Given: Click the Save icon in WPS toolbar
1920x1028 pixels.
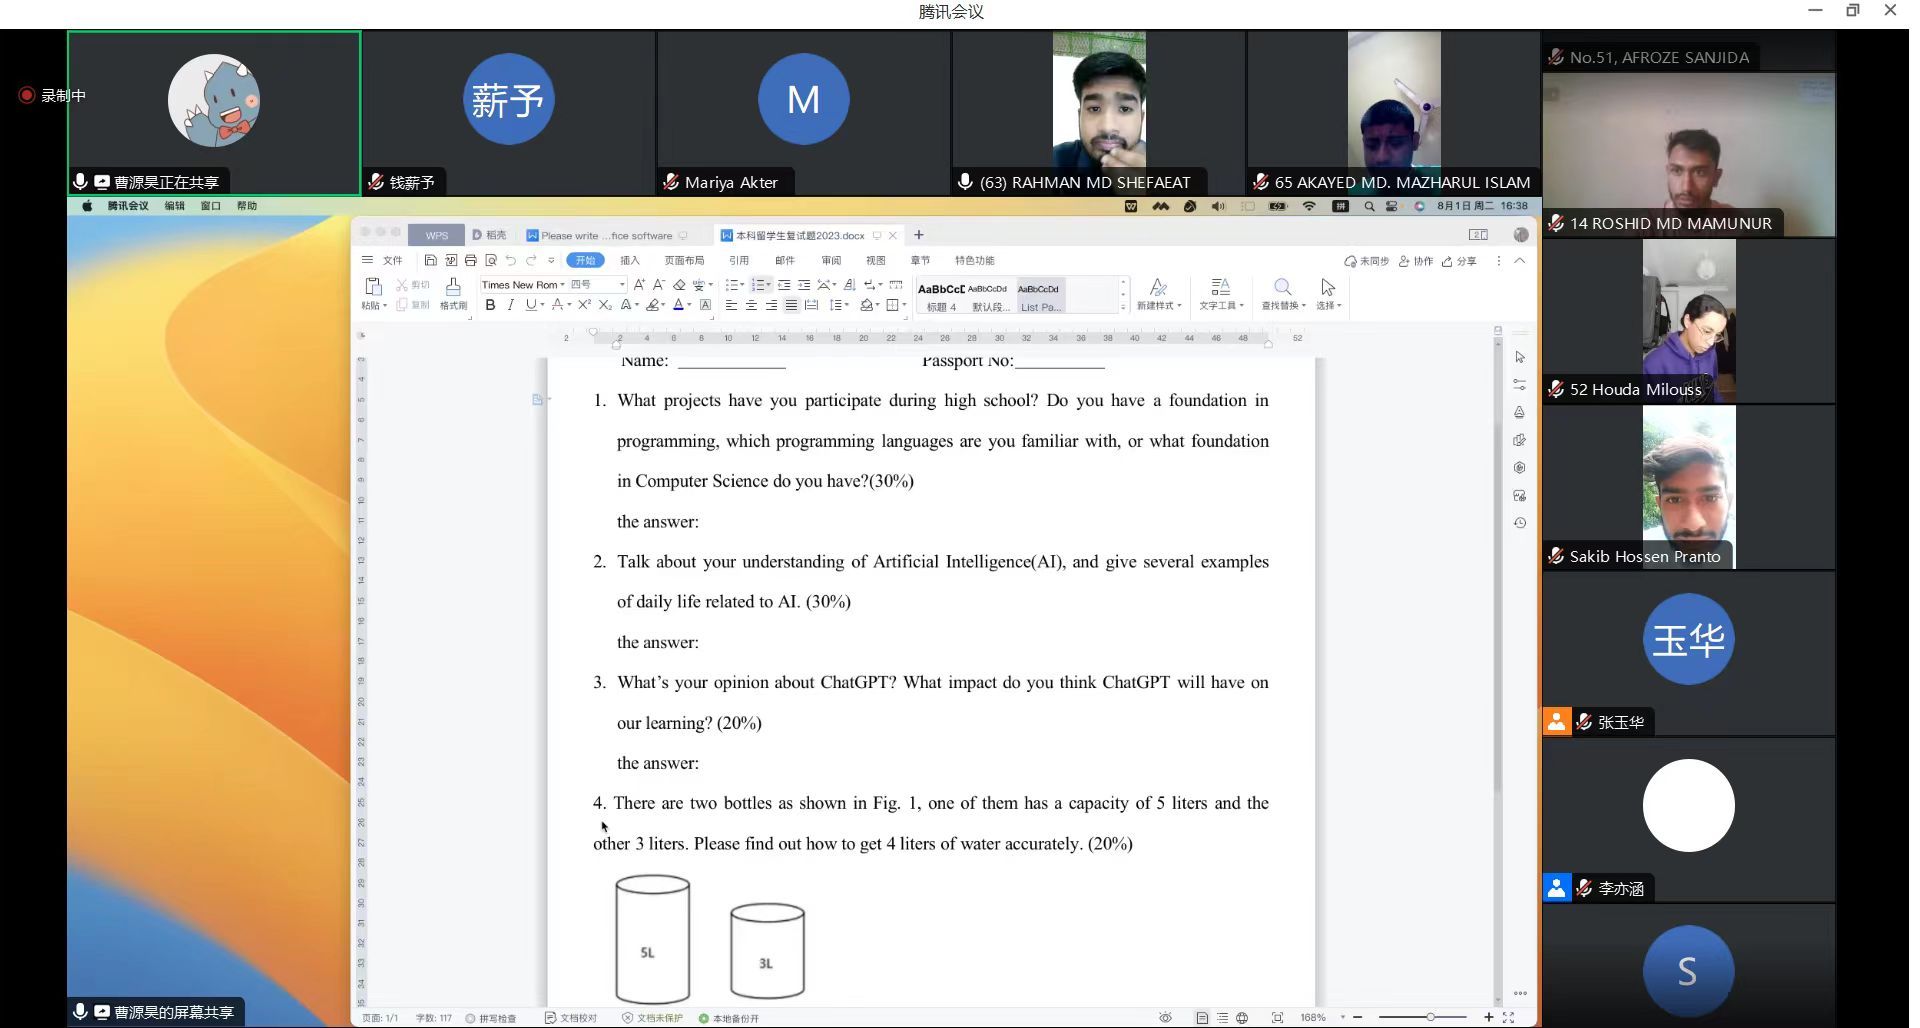Looking at the screenshot, I should [430, 261].
